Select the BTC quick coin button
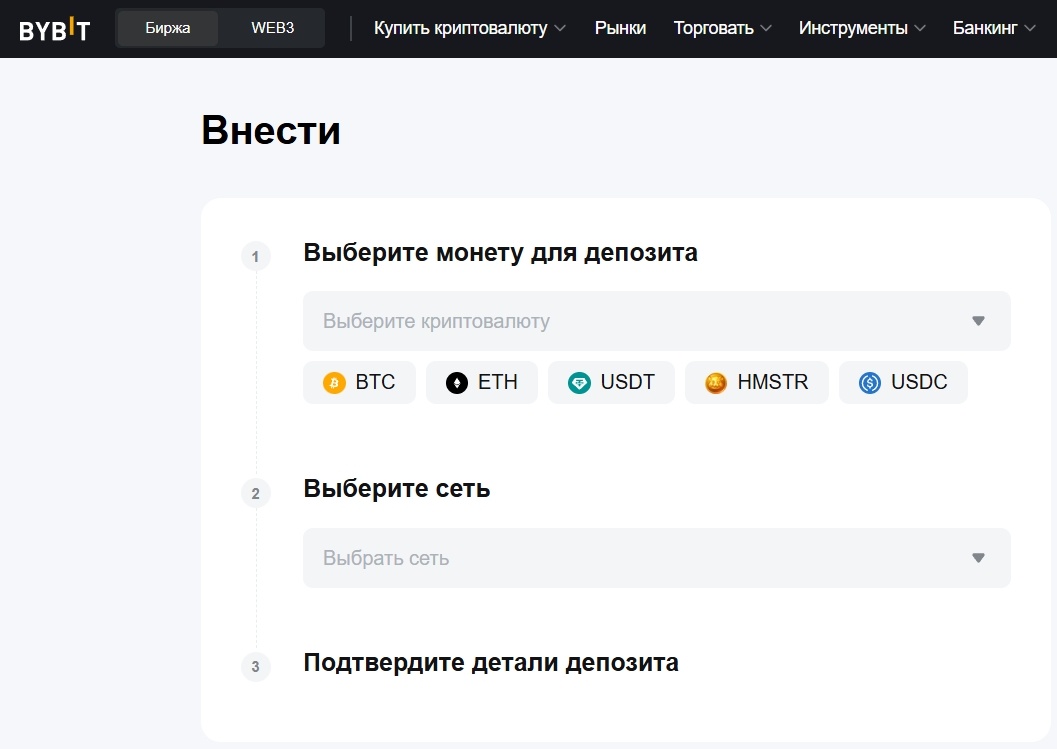This screenshot has height=749, width=1057. pyautogui.click(x=359, y=382)
